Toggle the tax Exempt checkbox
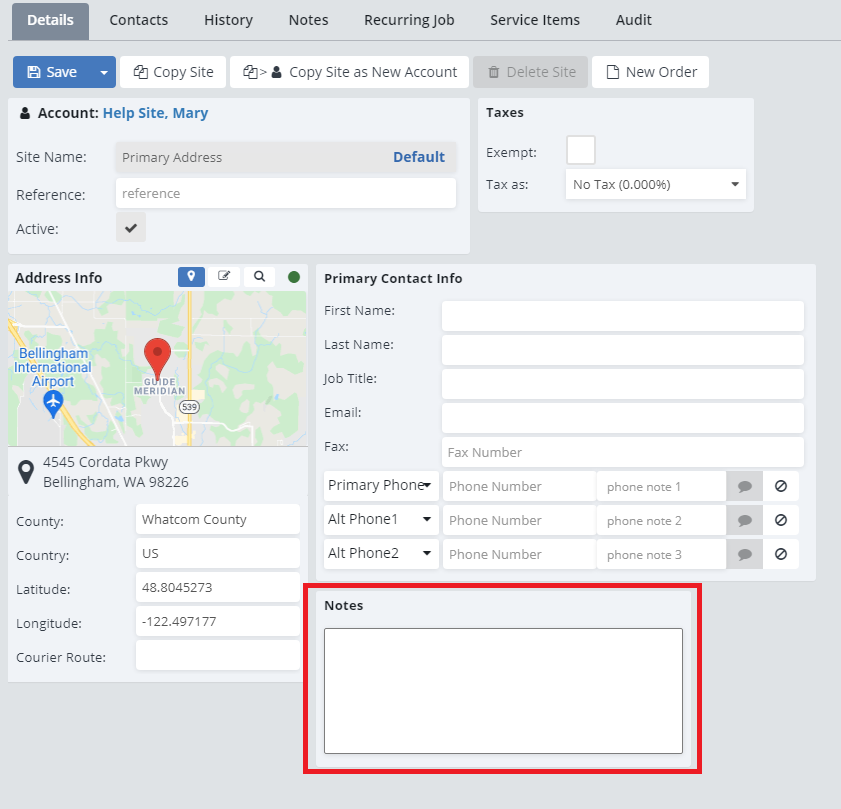The height and width of the screenshot is (809, 841). coord(580,151)
